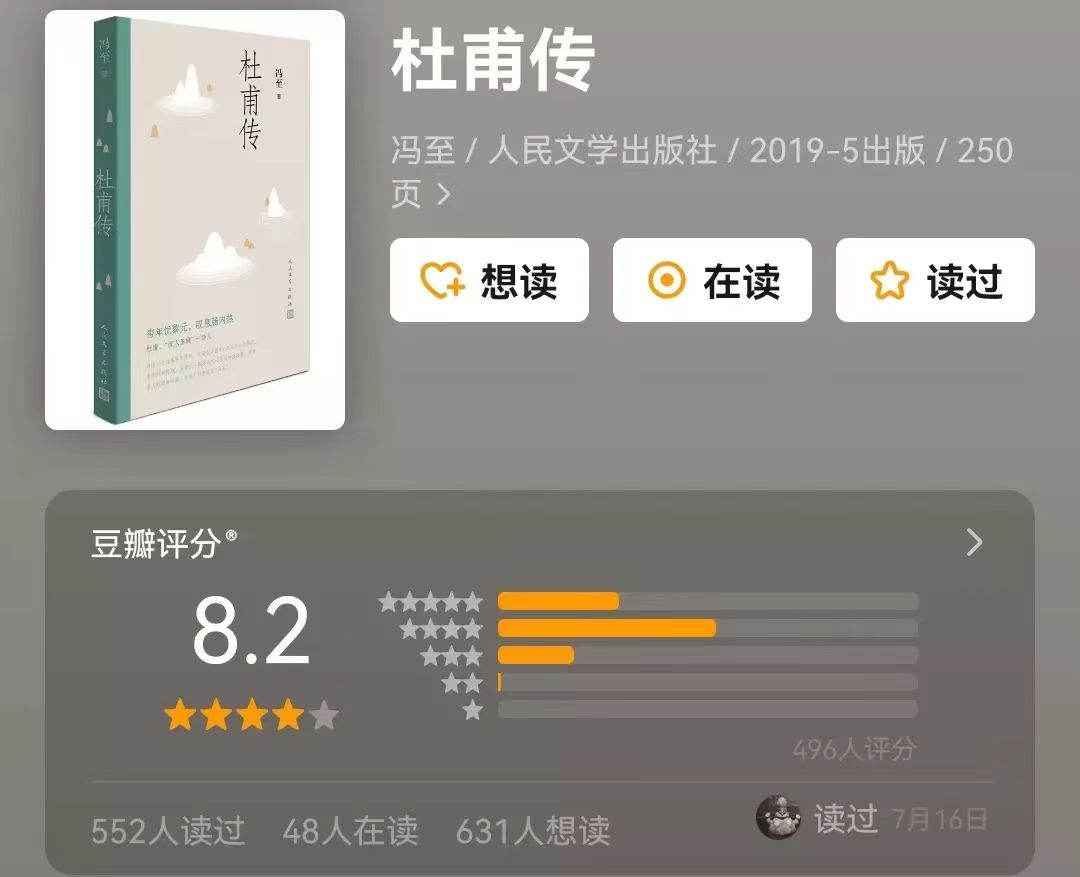Open the 631人想读 list

(533, 830)
